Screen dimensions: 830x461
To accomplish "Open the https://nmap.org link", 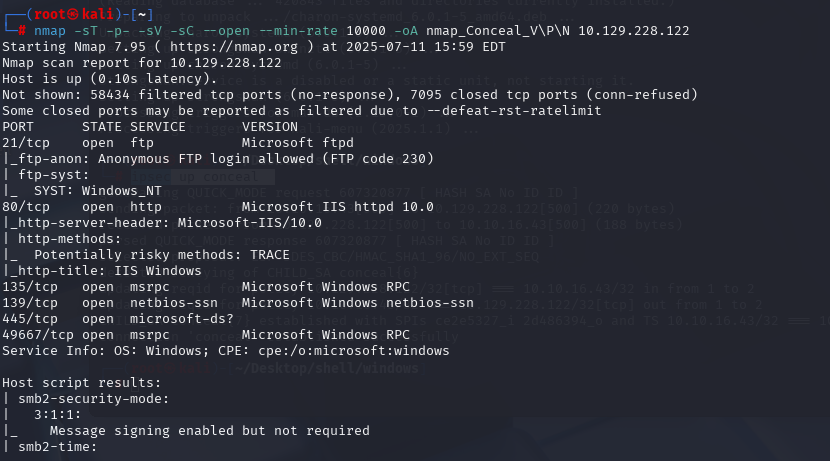I will [x=233, y=47].
